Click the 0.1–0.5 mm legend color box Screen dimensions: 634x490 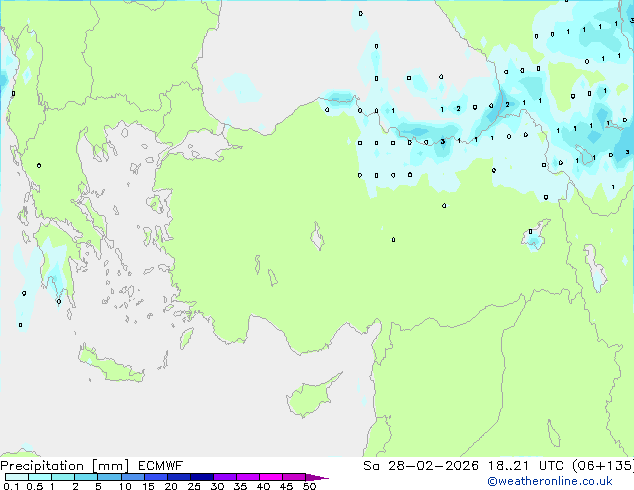tap(17, 477)
